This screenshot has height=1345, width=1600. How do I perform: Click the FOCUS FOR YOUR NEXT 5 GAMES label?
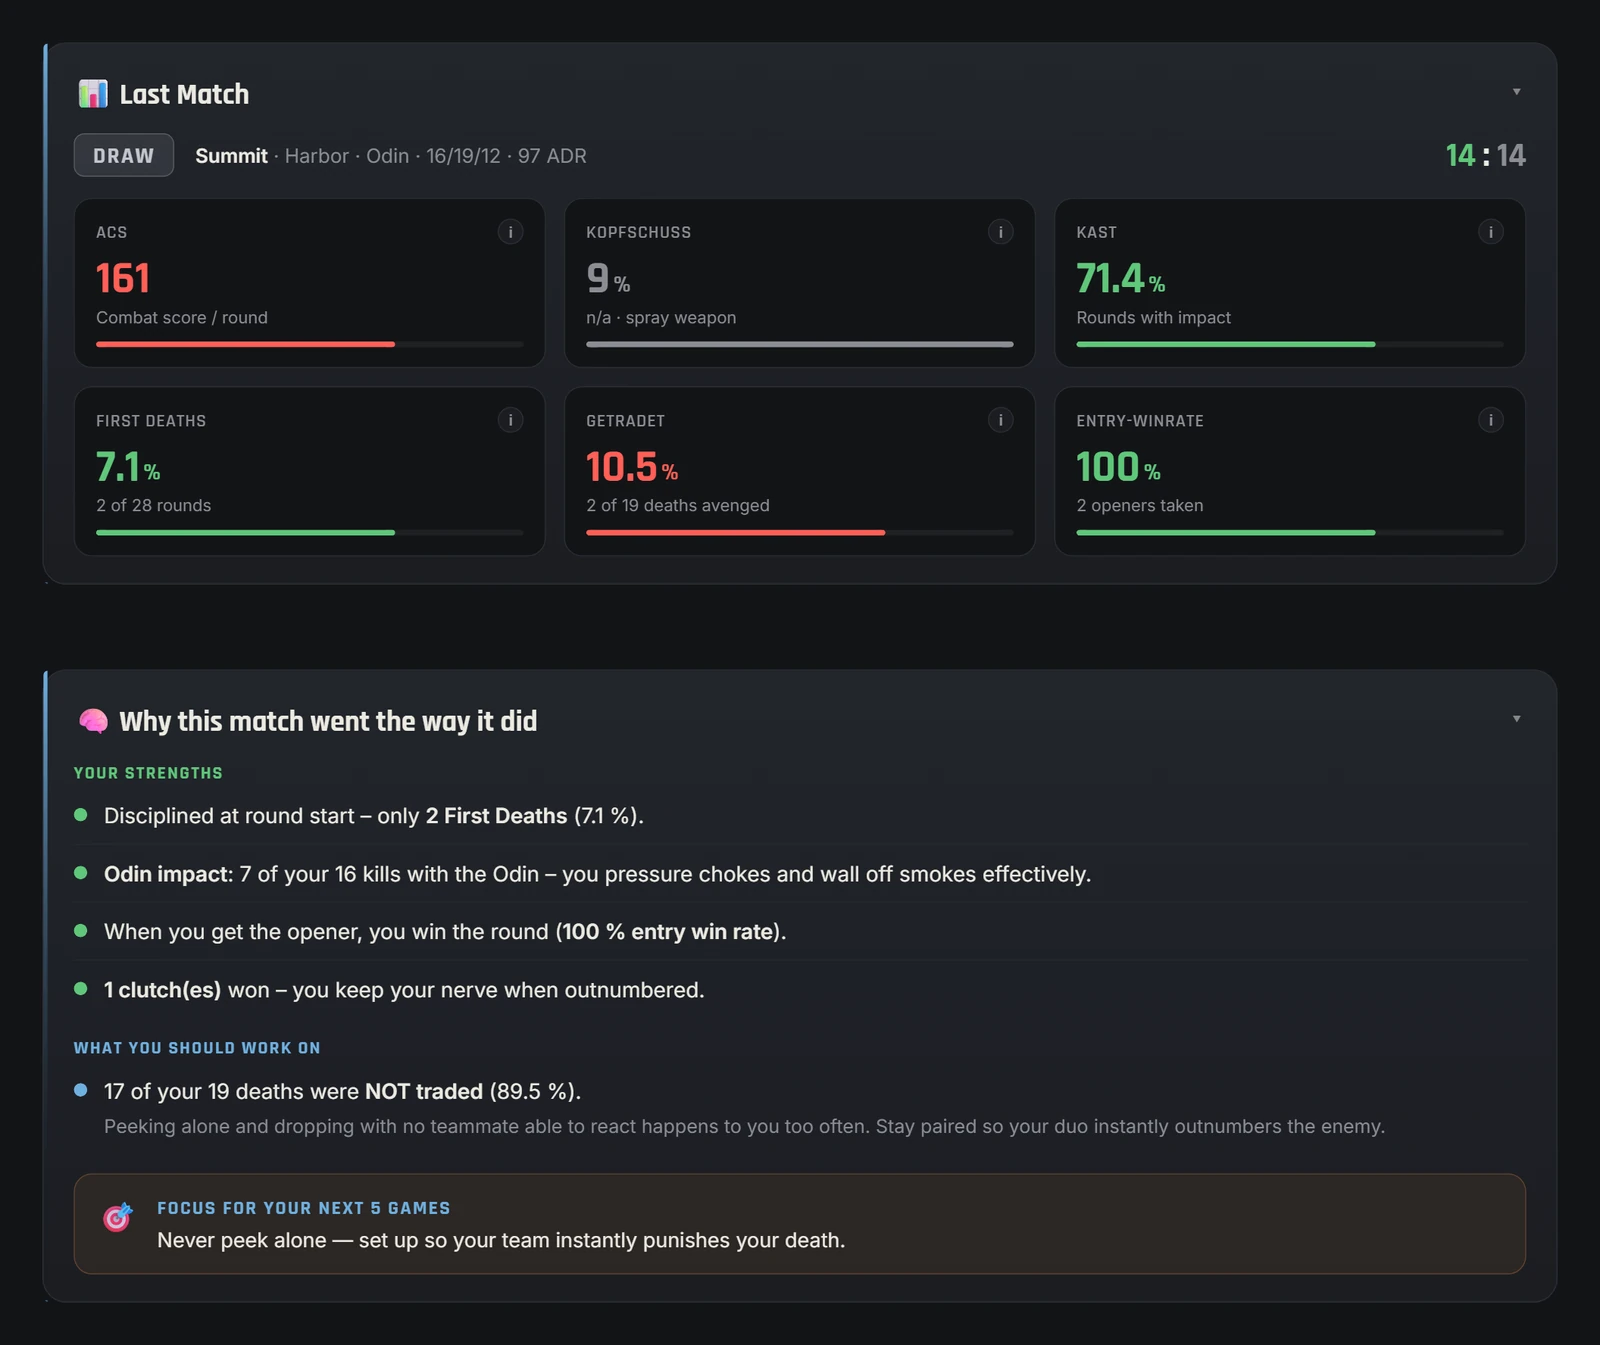[304, 1208]
